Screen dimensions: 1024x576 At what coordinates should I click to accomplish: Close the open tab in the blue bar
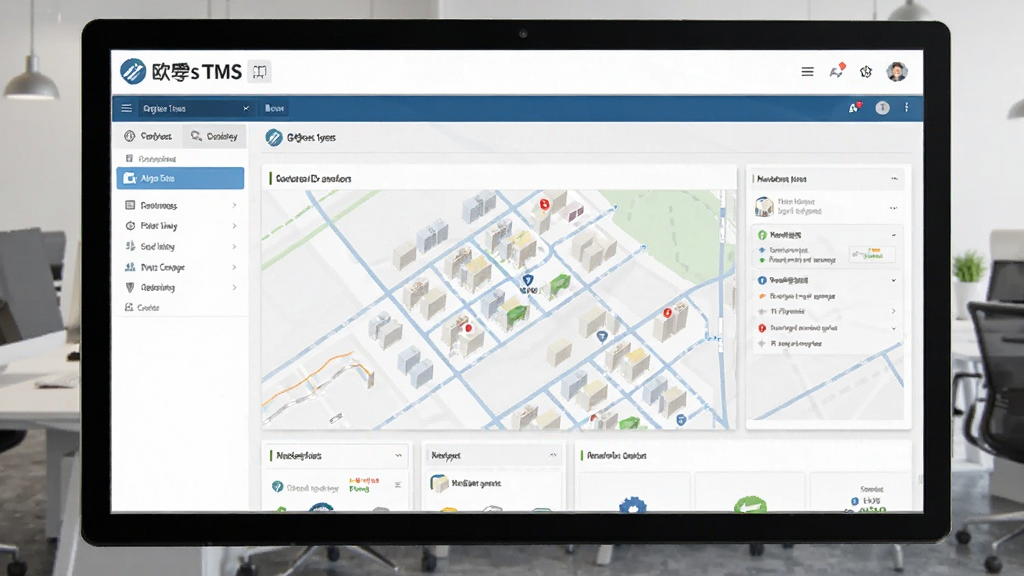click(246, 108)
